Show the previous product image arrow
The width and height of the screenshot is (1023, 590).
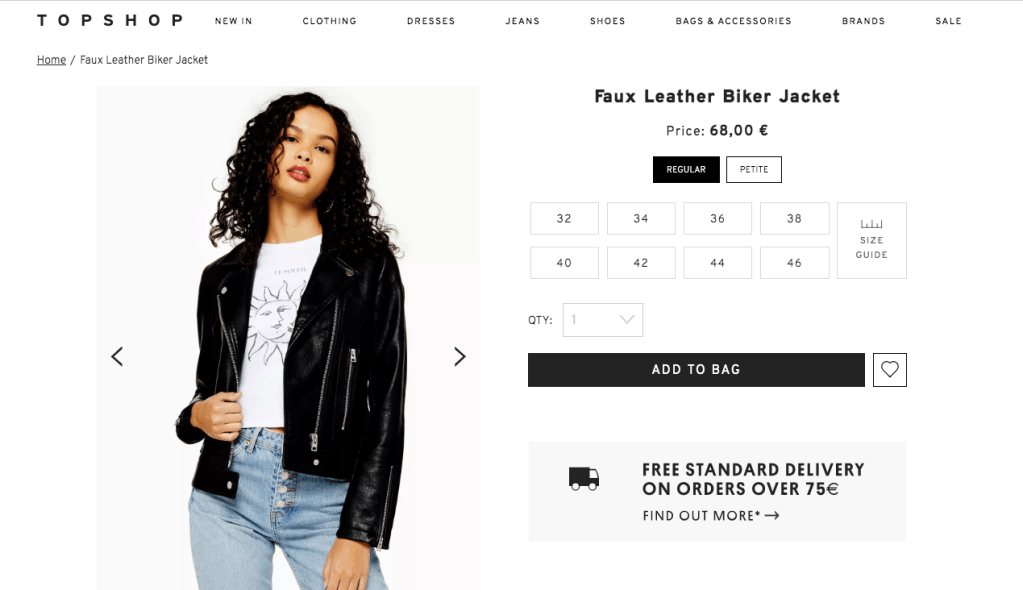[117, 356]
